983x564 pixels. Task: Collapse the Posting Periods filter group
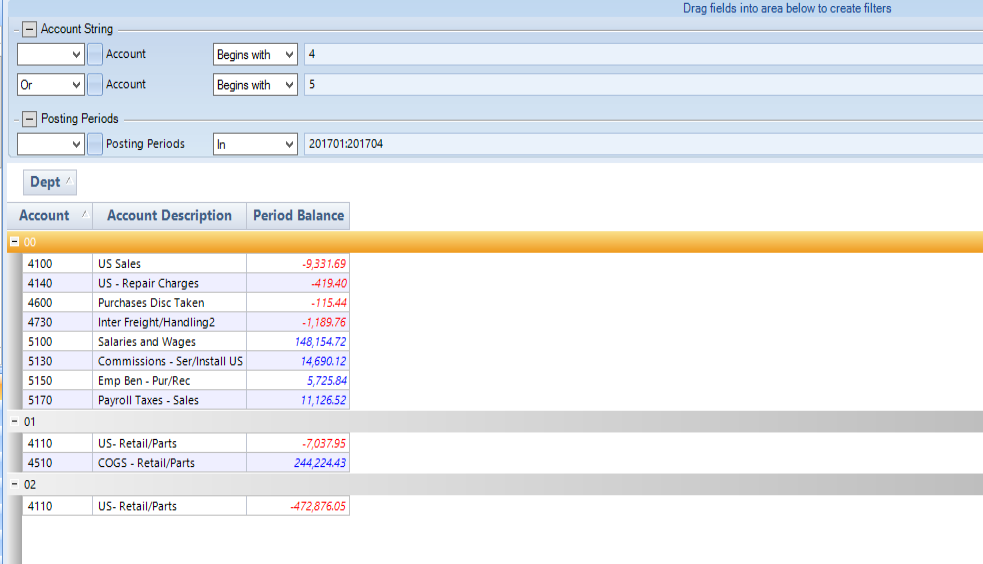point(29,119)
